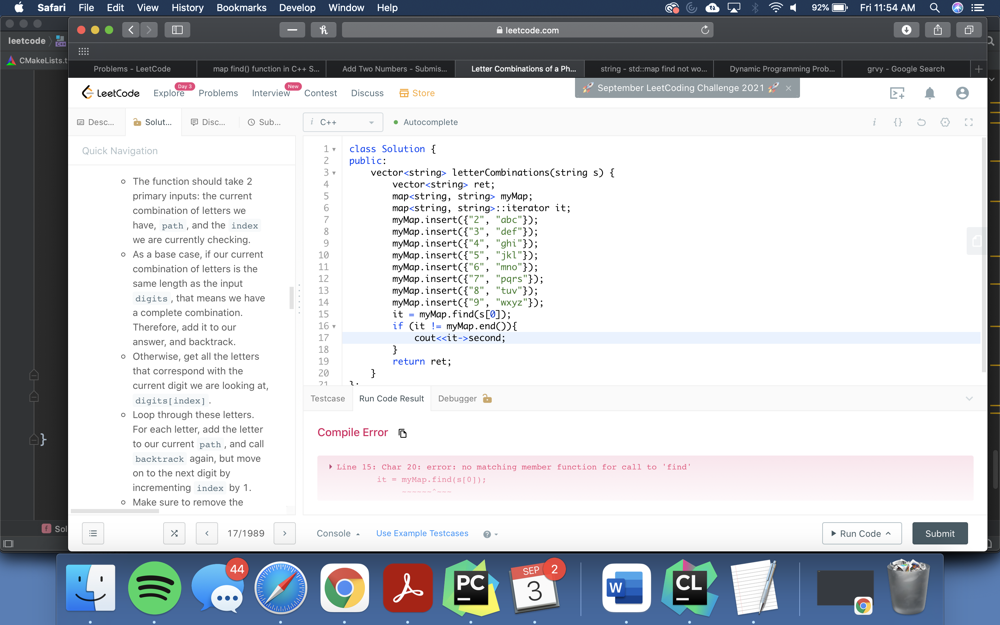Viewport: 1000px width, 625px height.
Task: Expand the compile error details triangle
Action: point(330,467)
